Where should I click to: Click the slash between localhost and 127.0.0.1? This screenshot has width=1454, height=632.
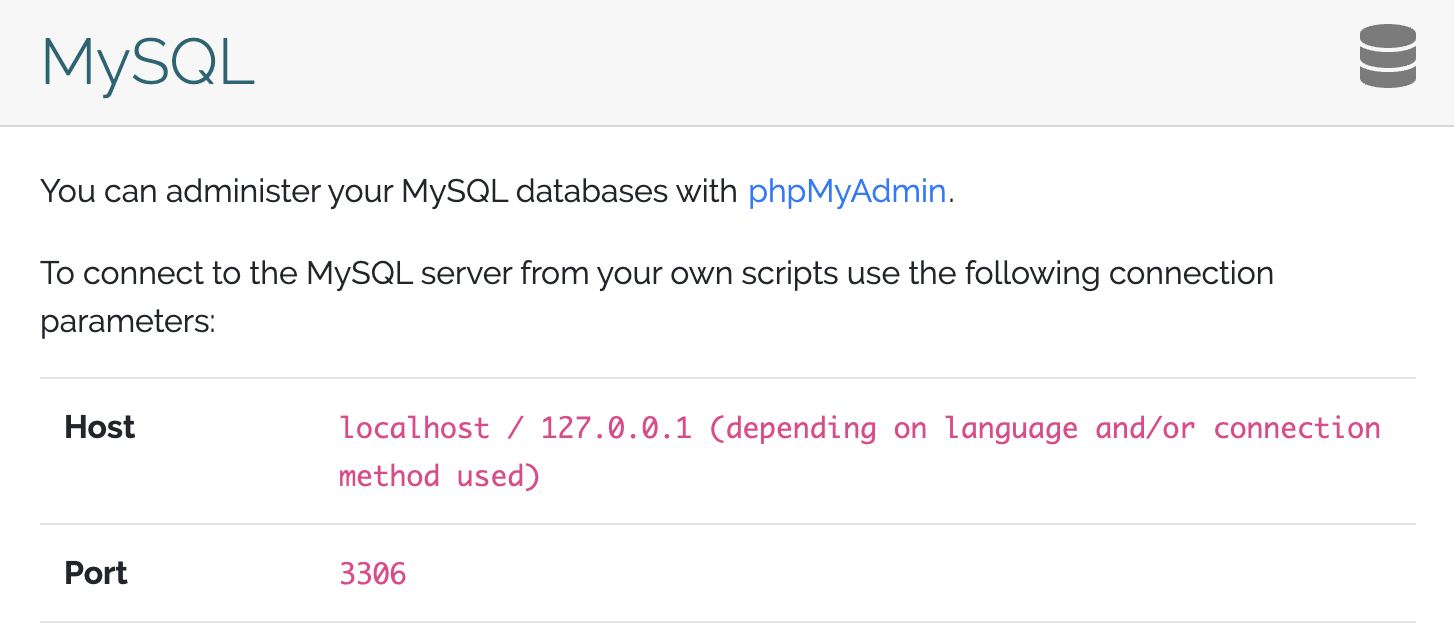(x=515, y=429)
